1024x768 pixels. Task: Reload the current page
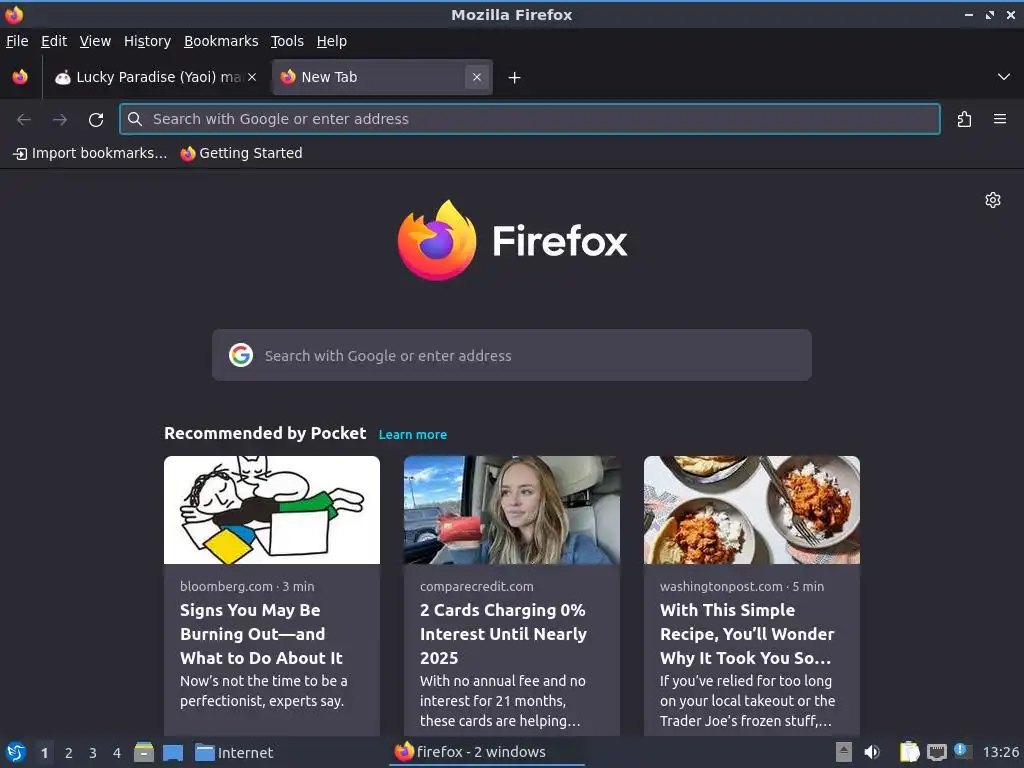pos(96,120)
